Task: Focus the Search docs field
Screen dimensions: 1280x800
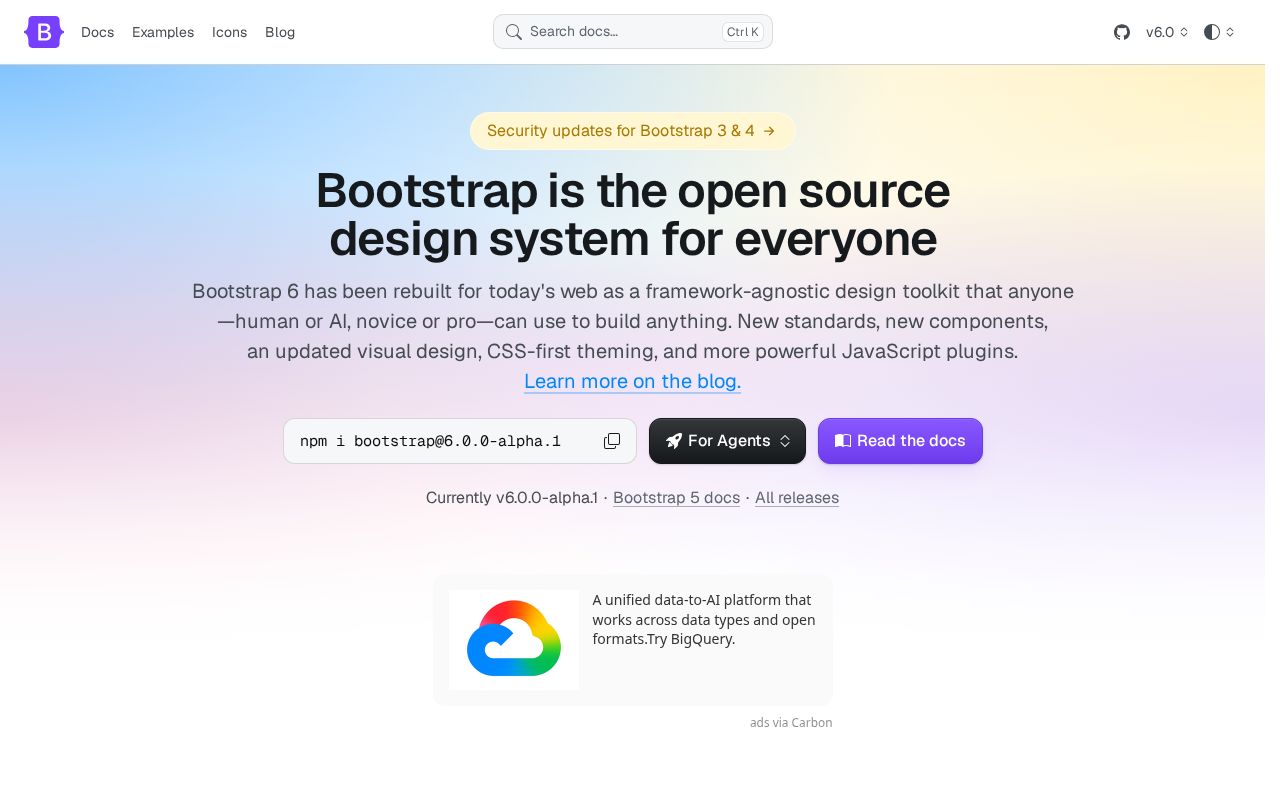Action: point(633,32)
